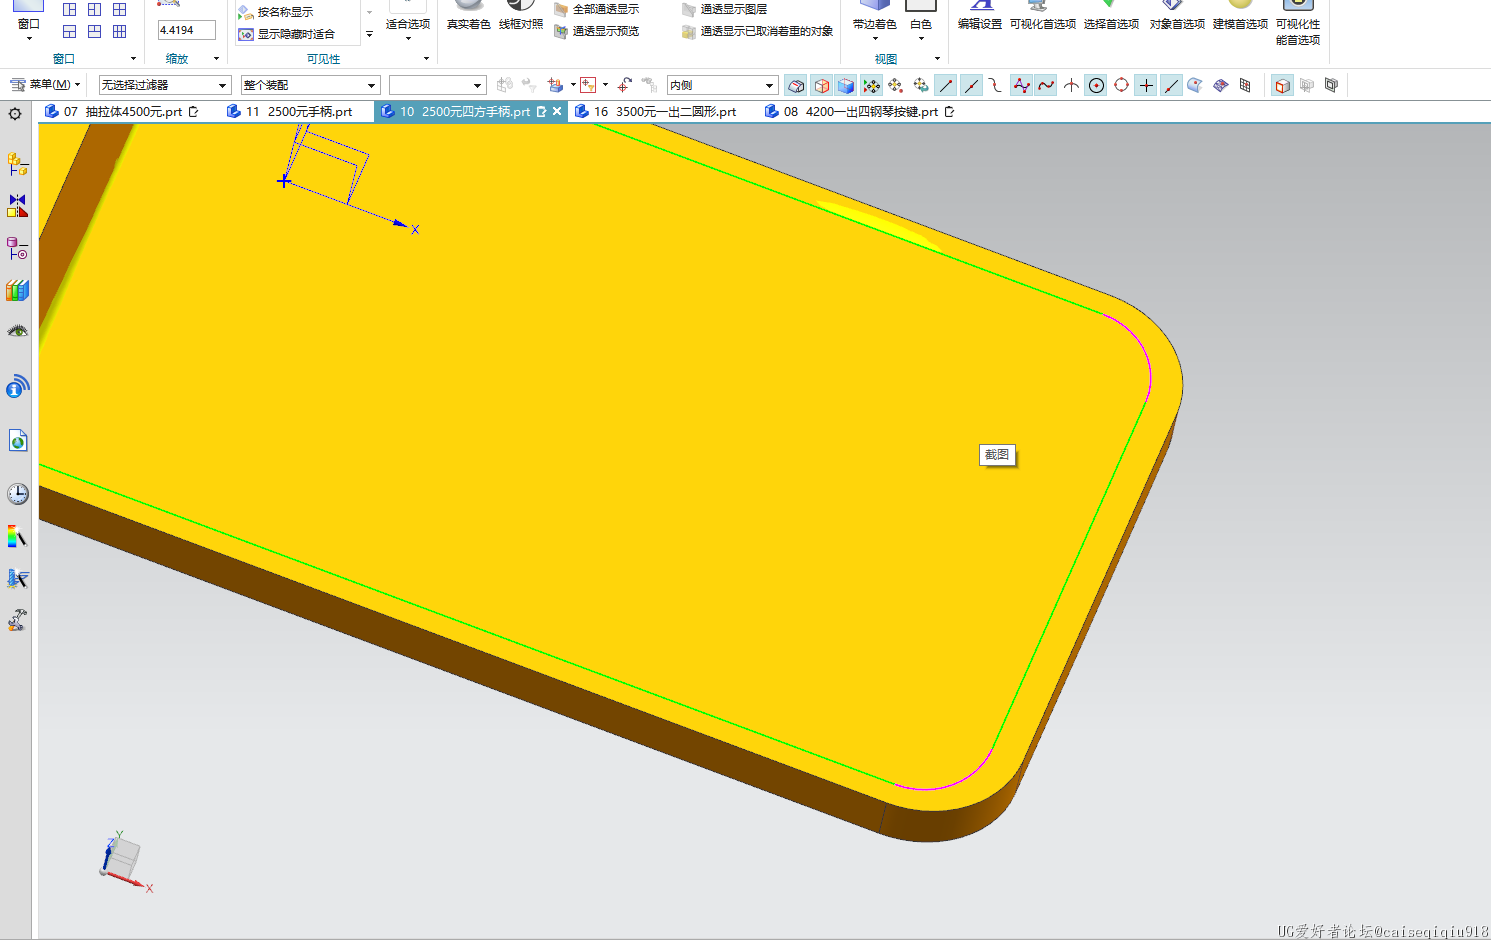Toggle Control Point snap
This screenshot has height=943, width=1491.
995,85
